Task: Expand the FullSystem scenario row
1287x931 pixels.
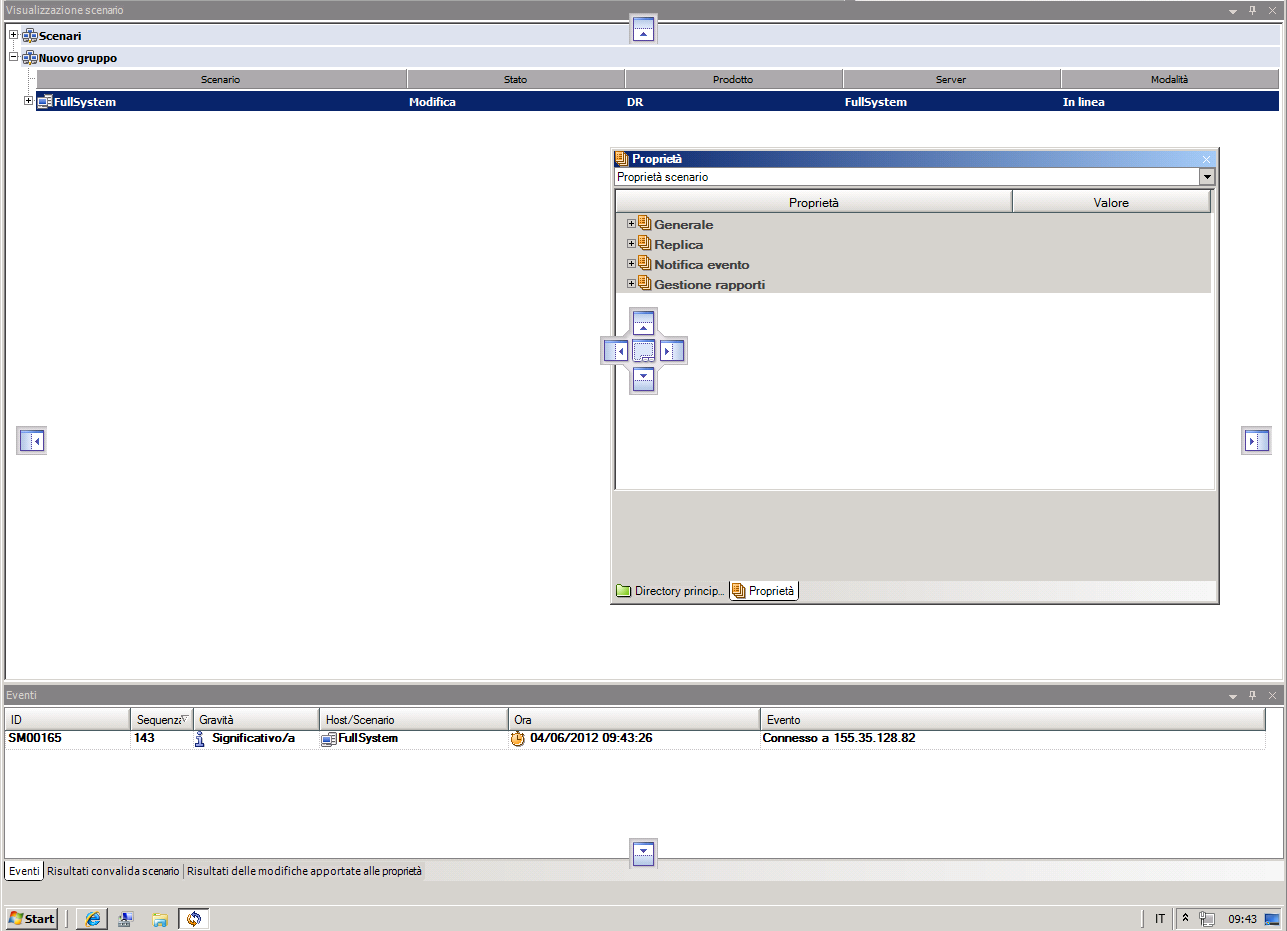Action: [29, 101]
